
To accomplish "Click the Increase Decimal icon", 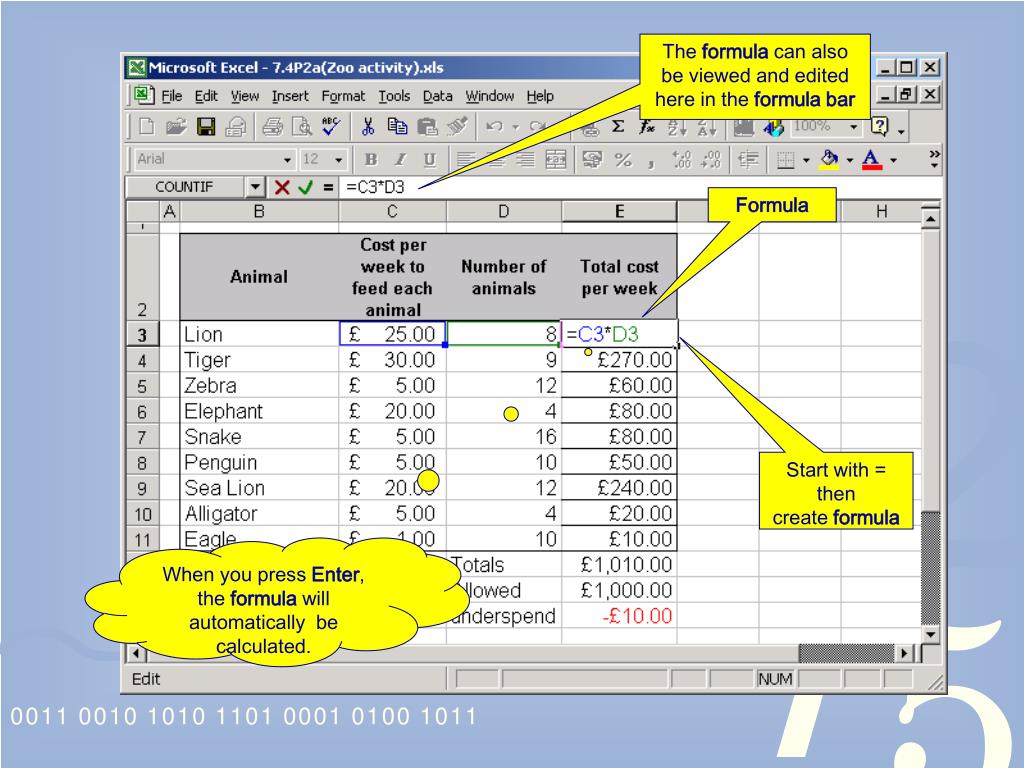I will (x=681, y=159).
